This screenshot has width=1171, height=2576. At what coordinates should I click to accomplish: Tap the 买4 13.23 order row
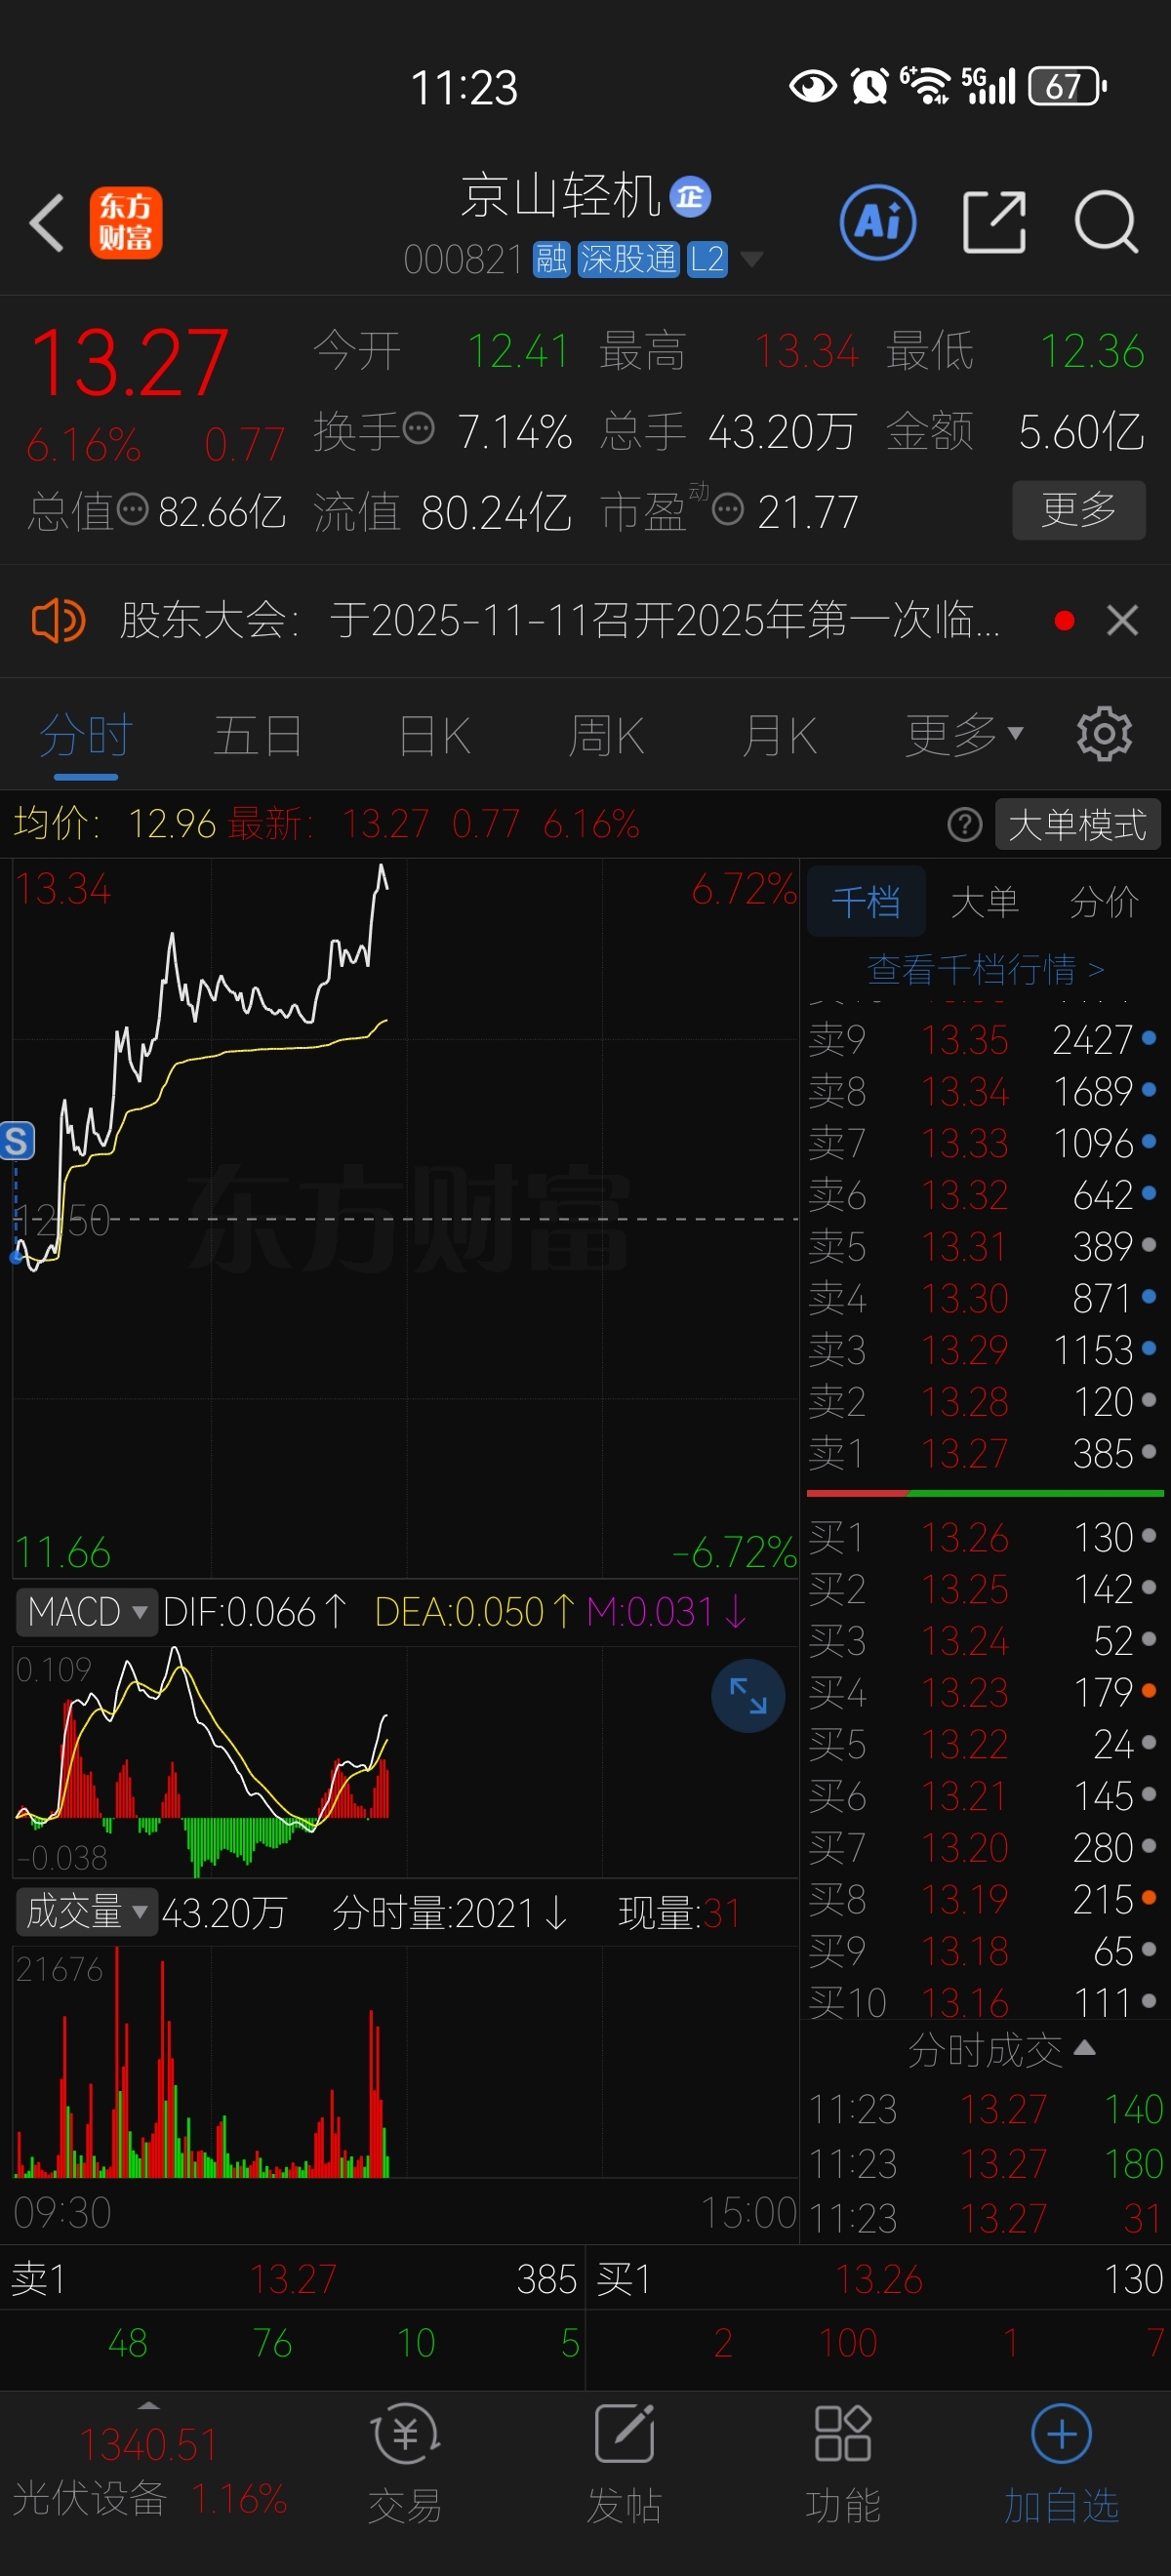pos(984,1693)
